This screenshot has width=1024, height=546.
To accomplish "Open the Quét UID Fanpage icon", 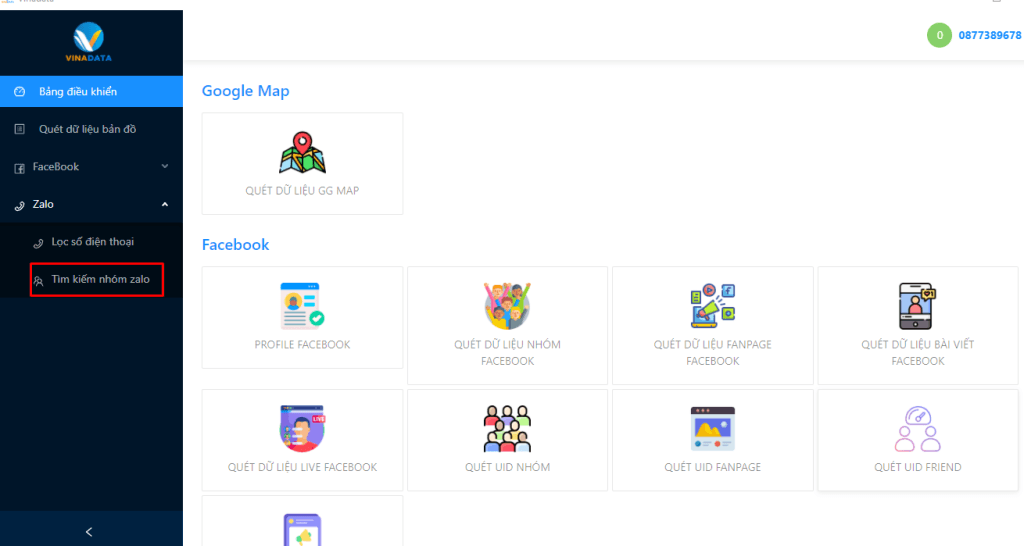I will point(712,428).
